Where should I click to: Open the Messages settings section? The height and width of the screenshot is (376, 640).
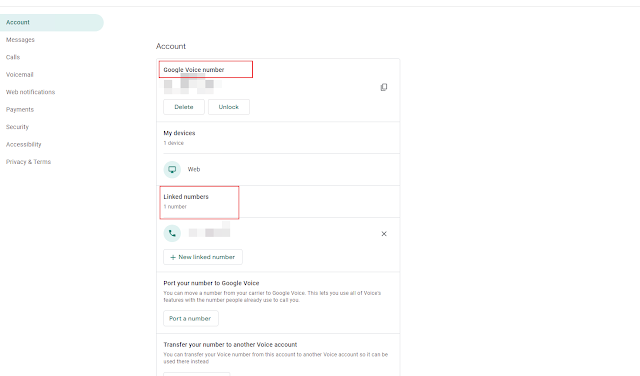tap(20, 40)
